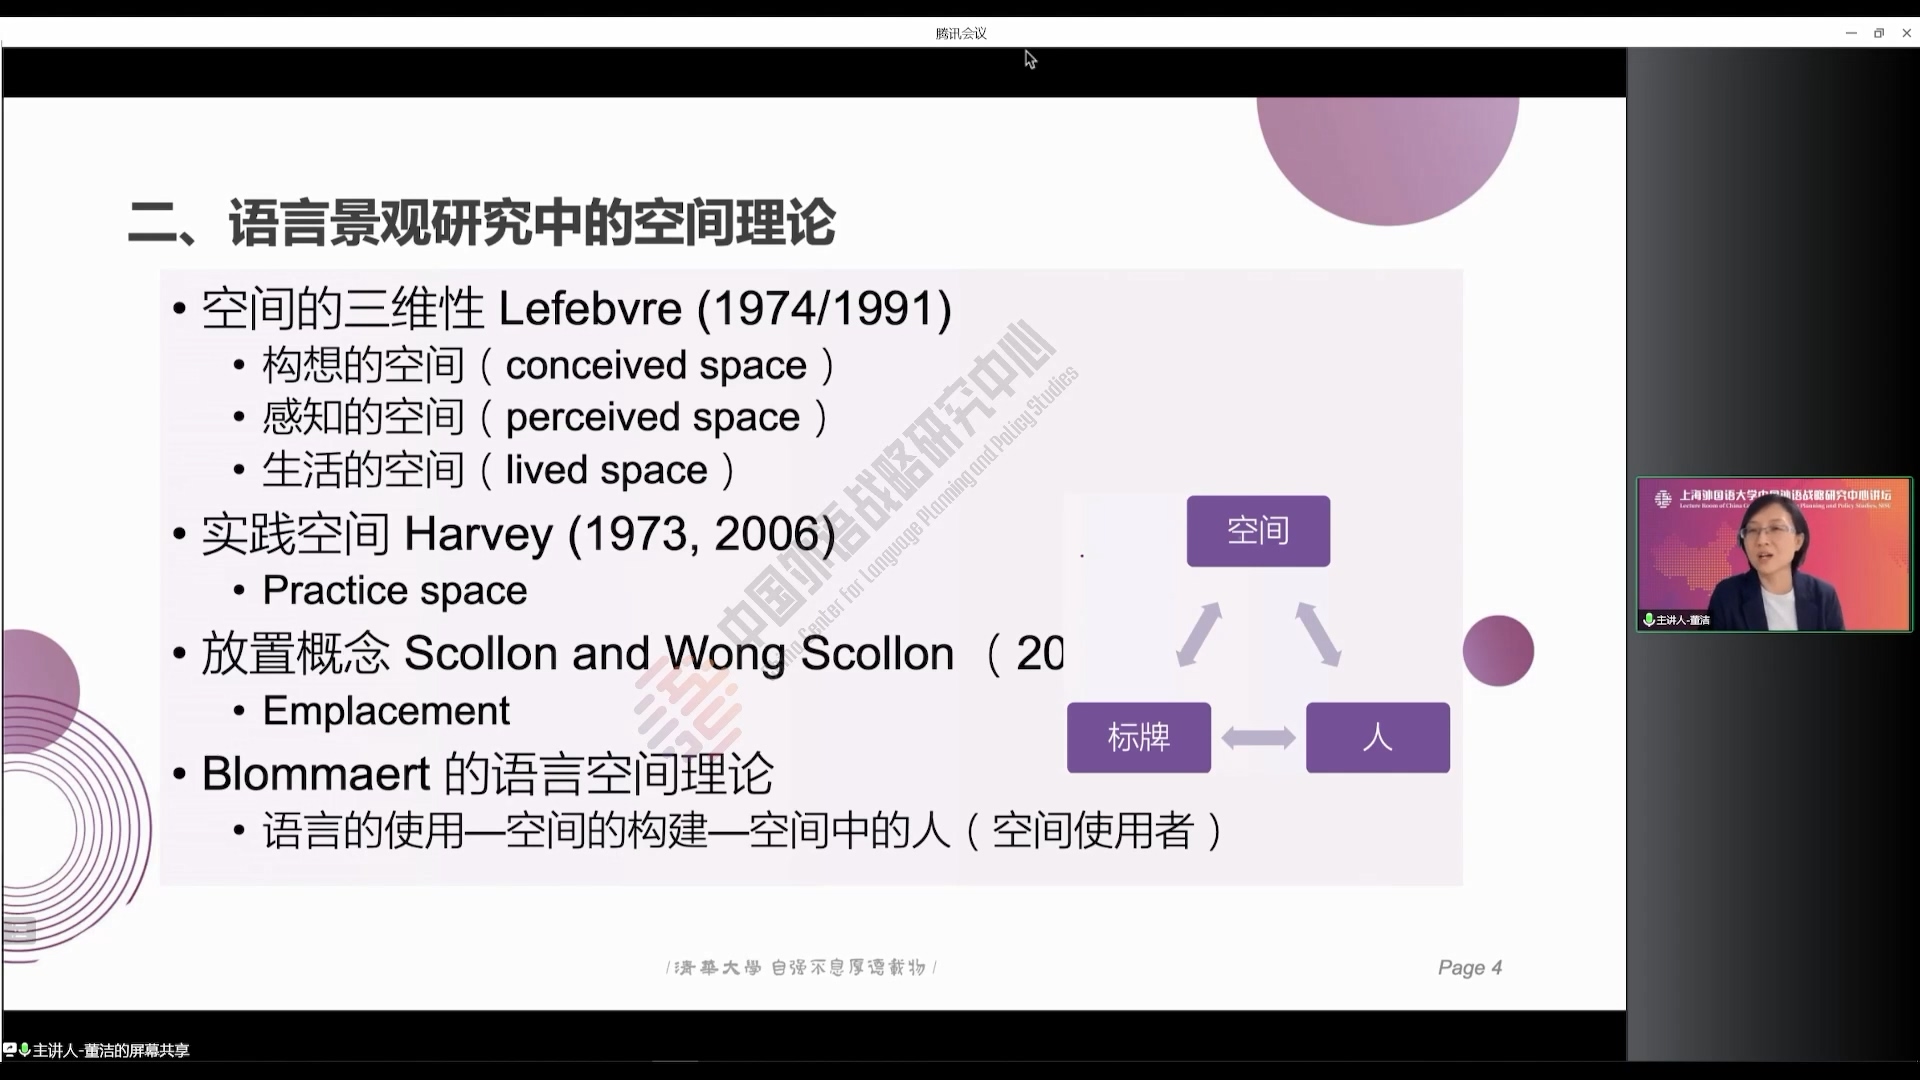Click the 主讲人-董洁 name label on video tile
Image resolution: width=1920 pixels, height=1080 pixels.
click(x=1683, y=620)
